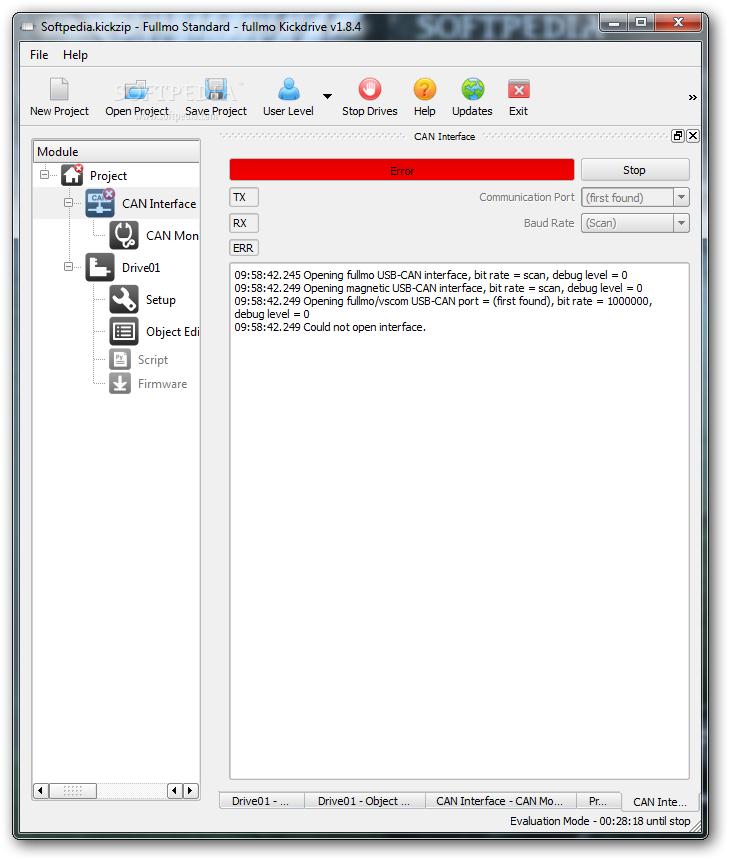Open Help via the question mark icon
This screenshot has height=860, width=729.
tap(425, 89)
